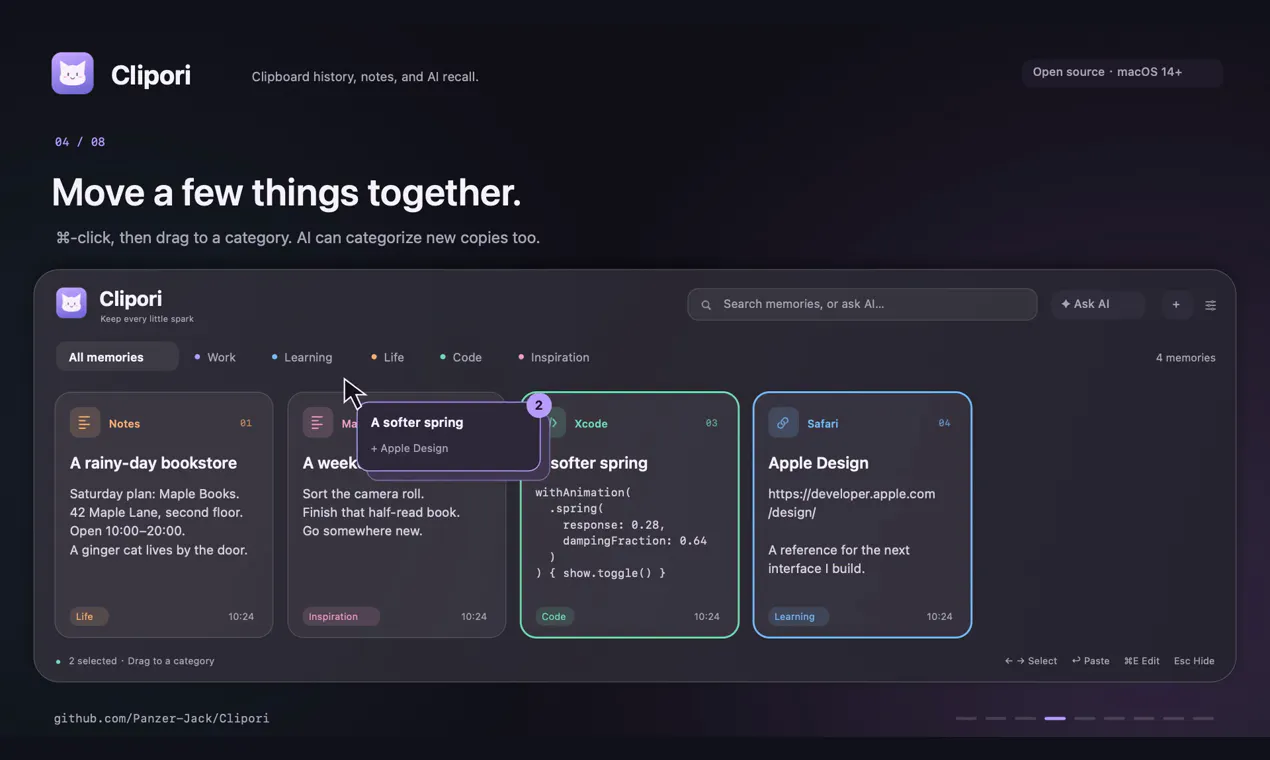Click the Move a few things together heading
Viewport: 1270px width, 760px height.
(286, 193)
